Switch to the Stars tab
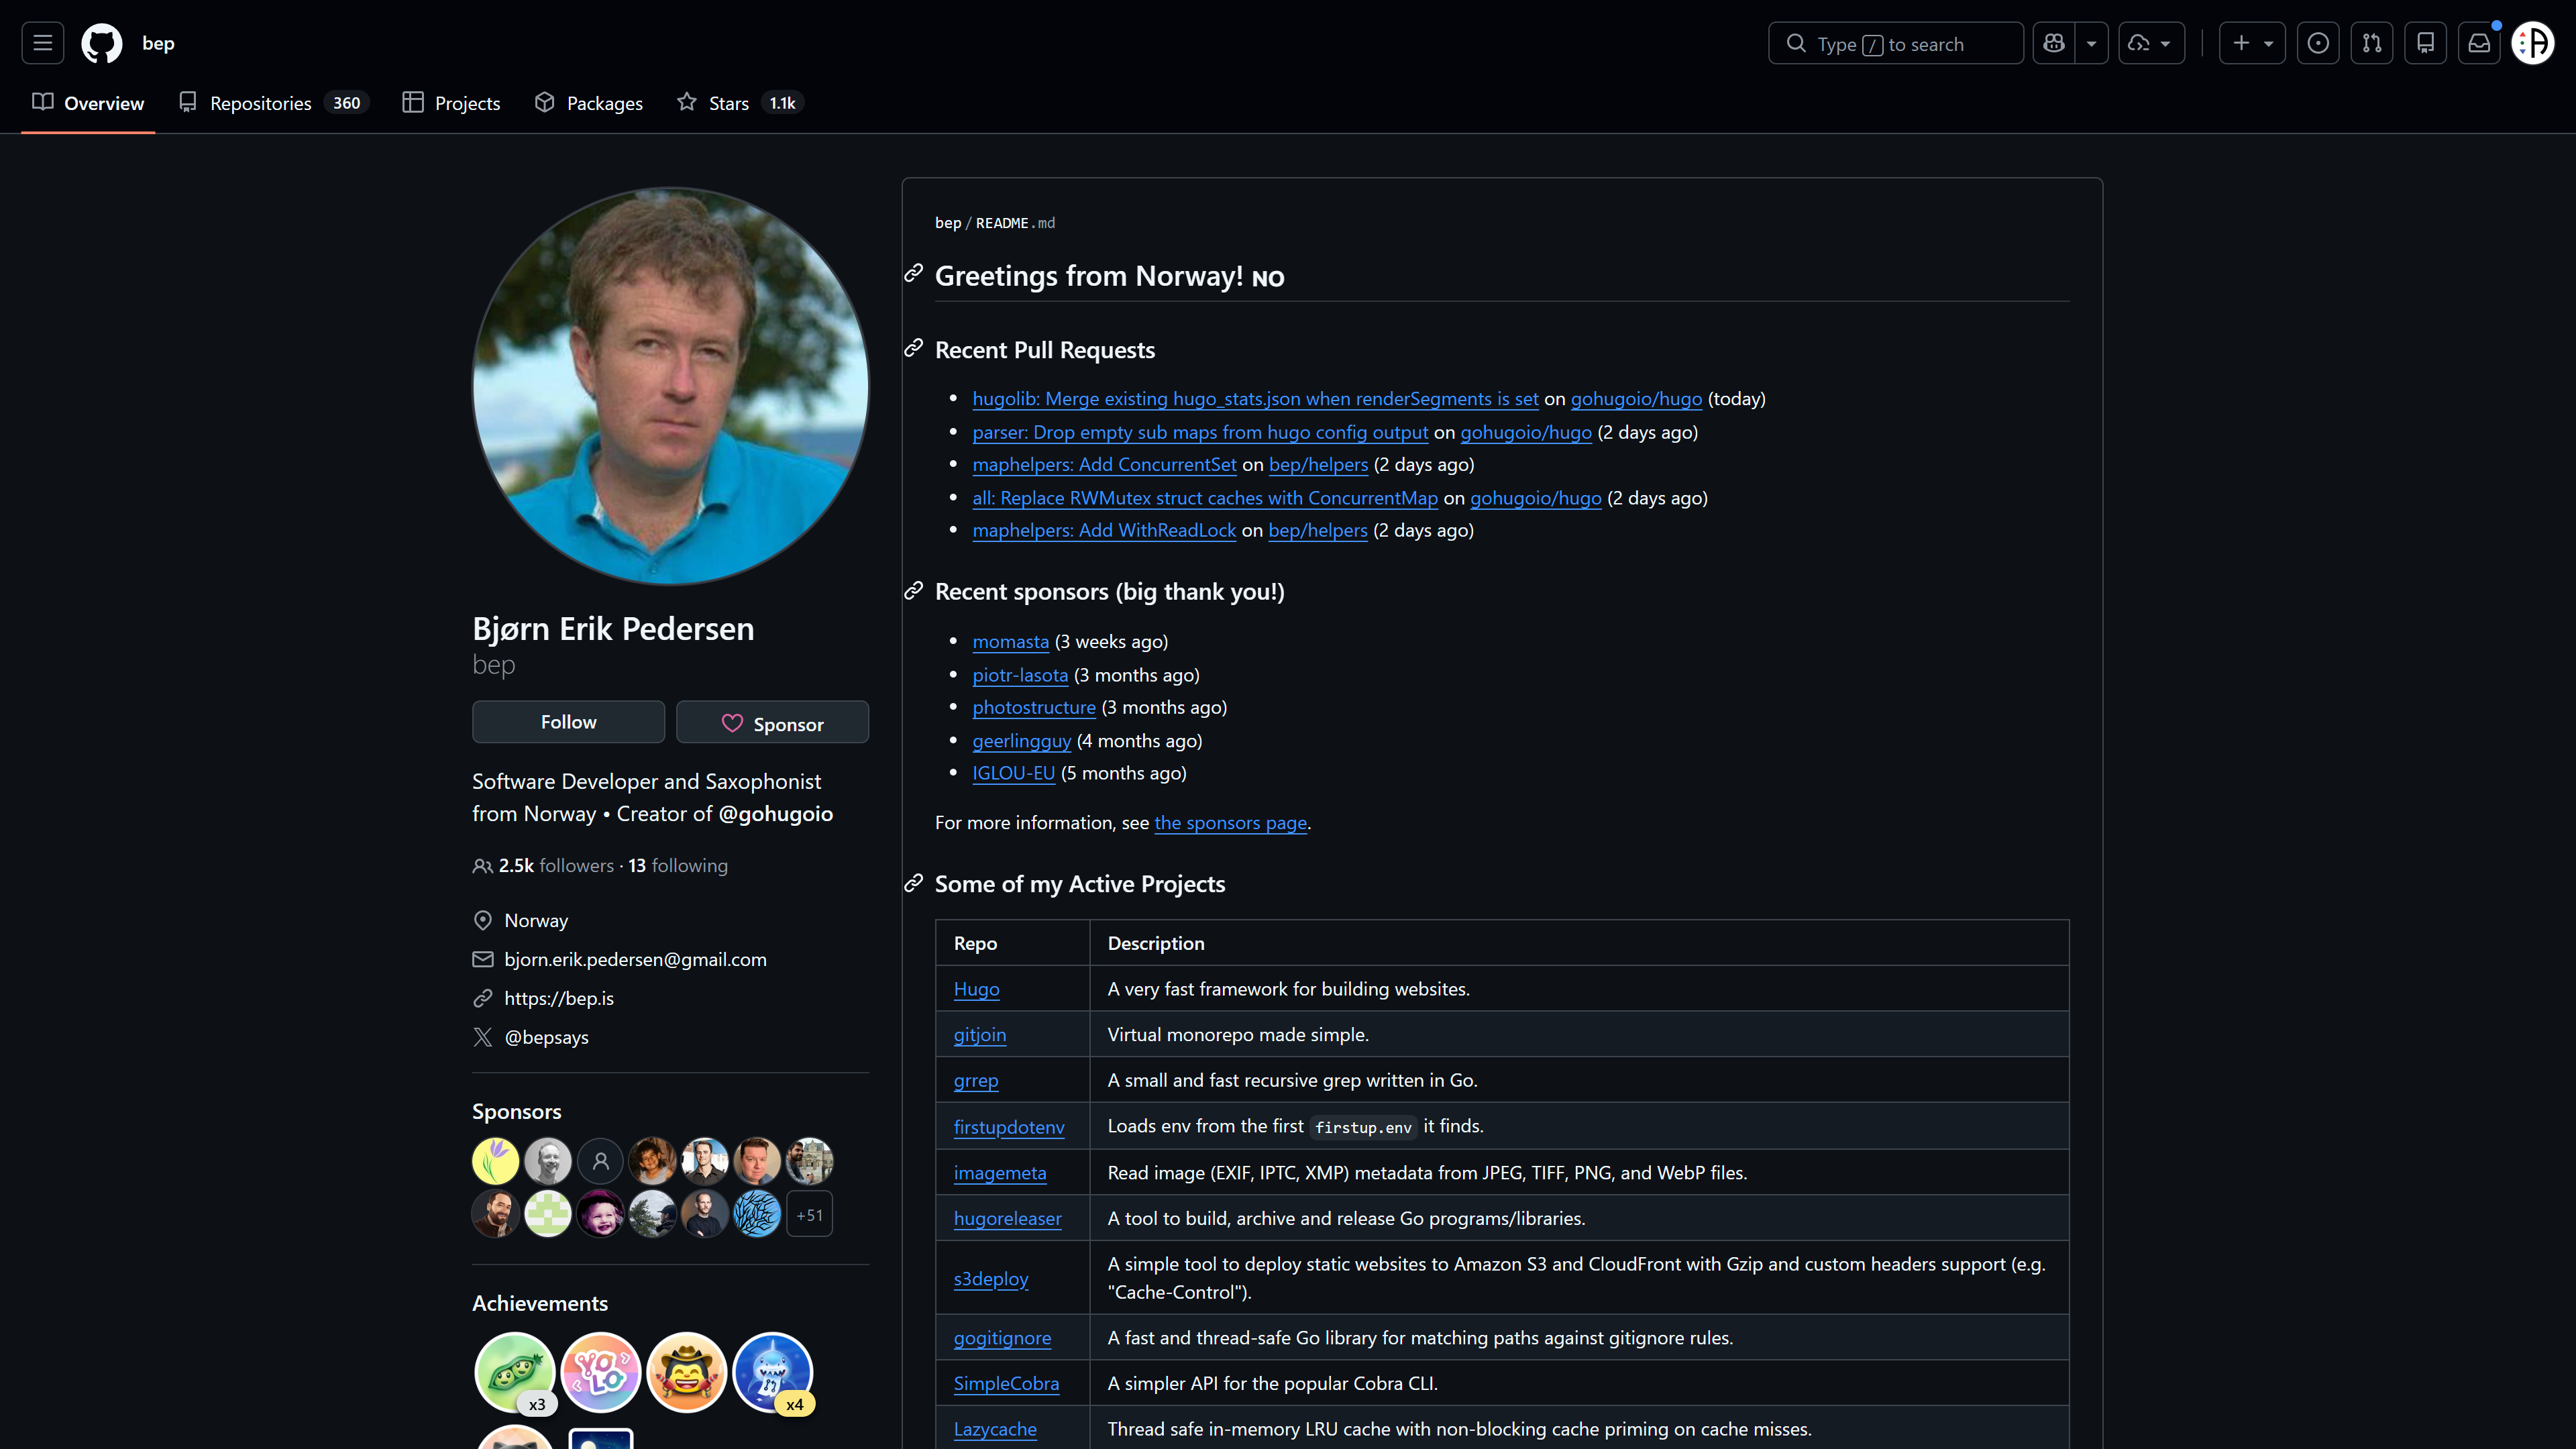 [x=740, y=103]
